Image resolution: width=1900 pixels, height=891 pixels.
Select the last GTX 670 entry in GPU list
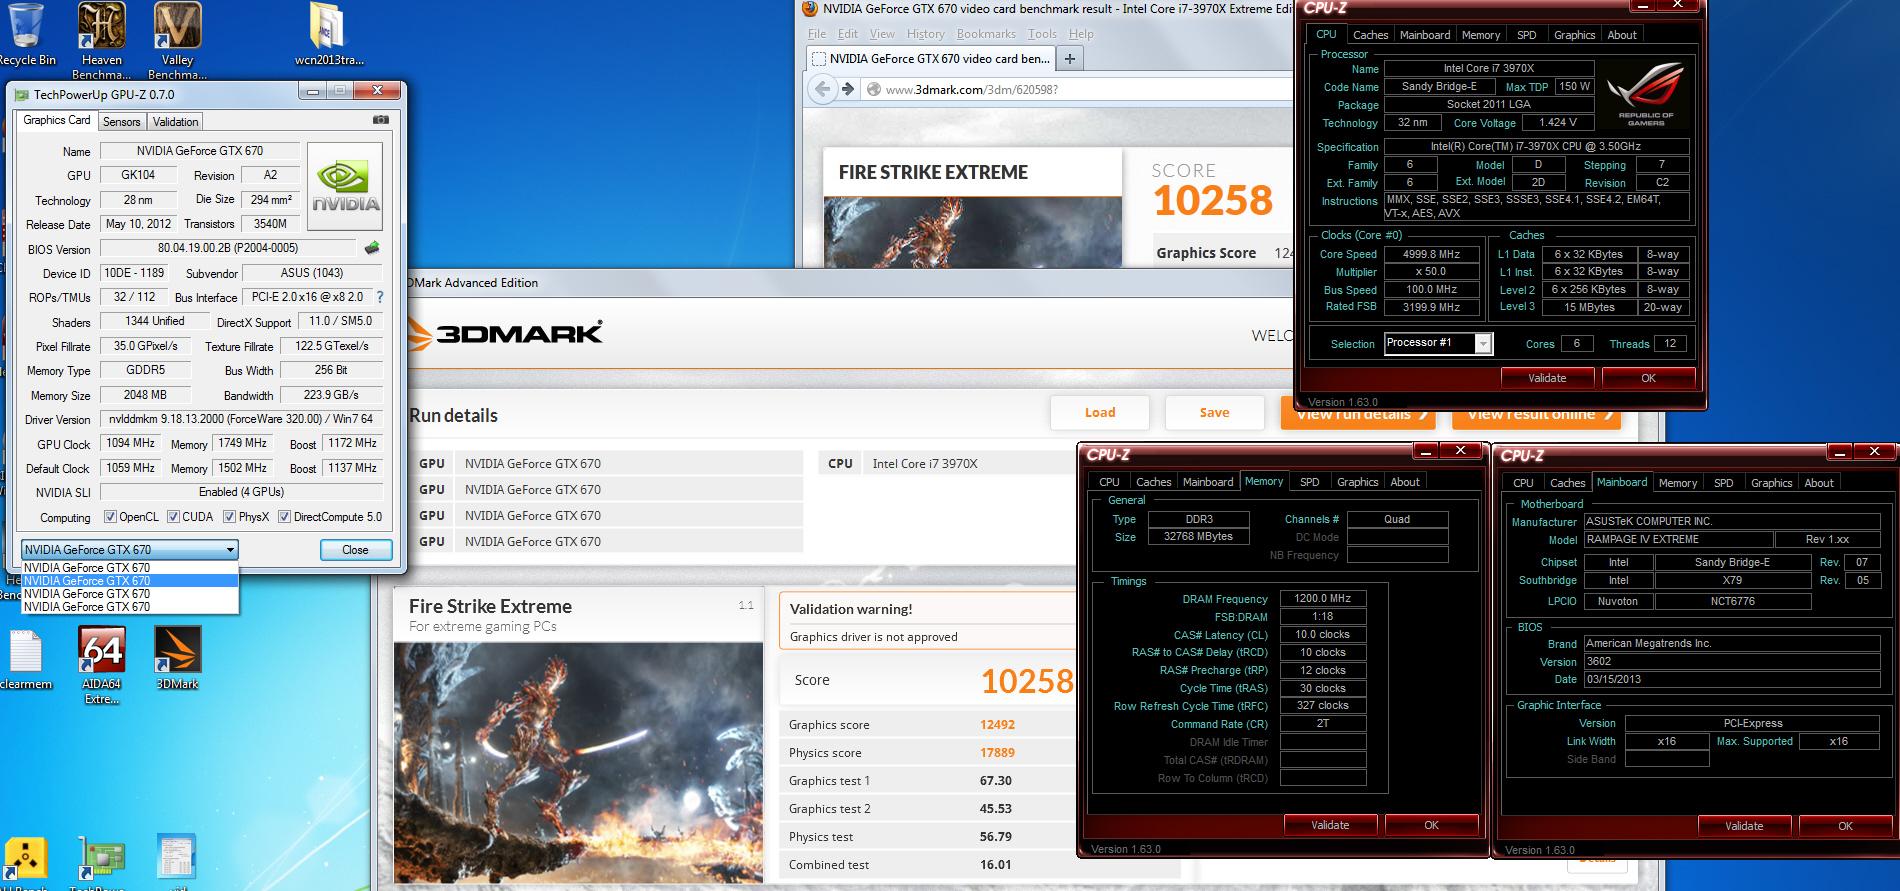click(130, 606)
